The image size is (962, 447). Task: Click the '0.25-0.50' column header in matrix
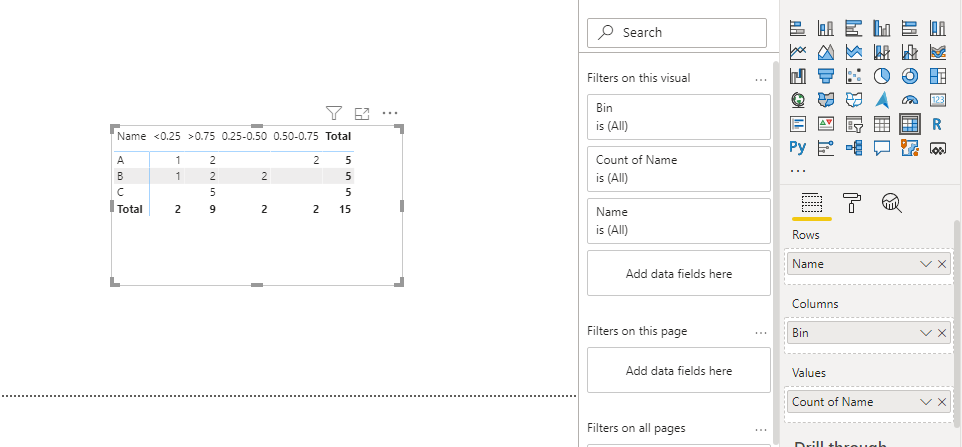(x=244, y=136)
